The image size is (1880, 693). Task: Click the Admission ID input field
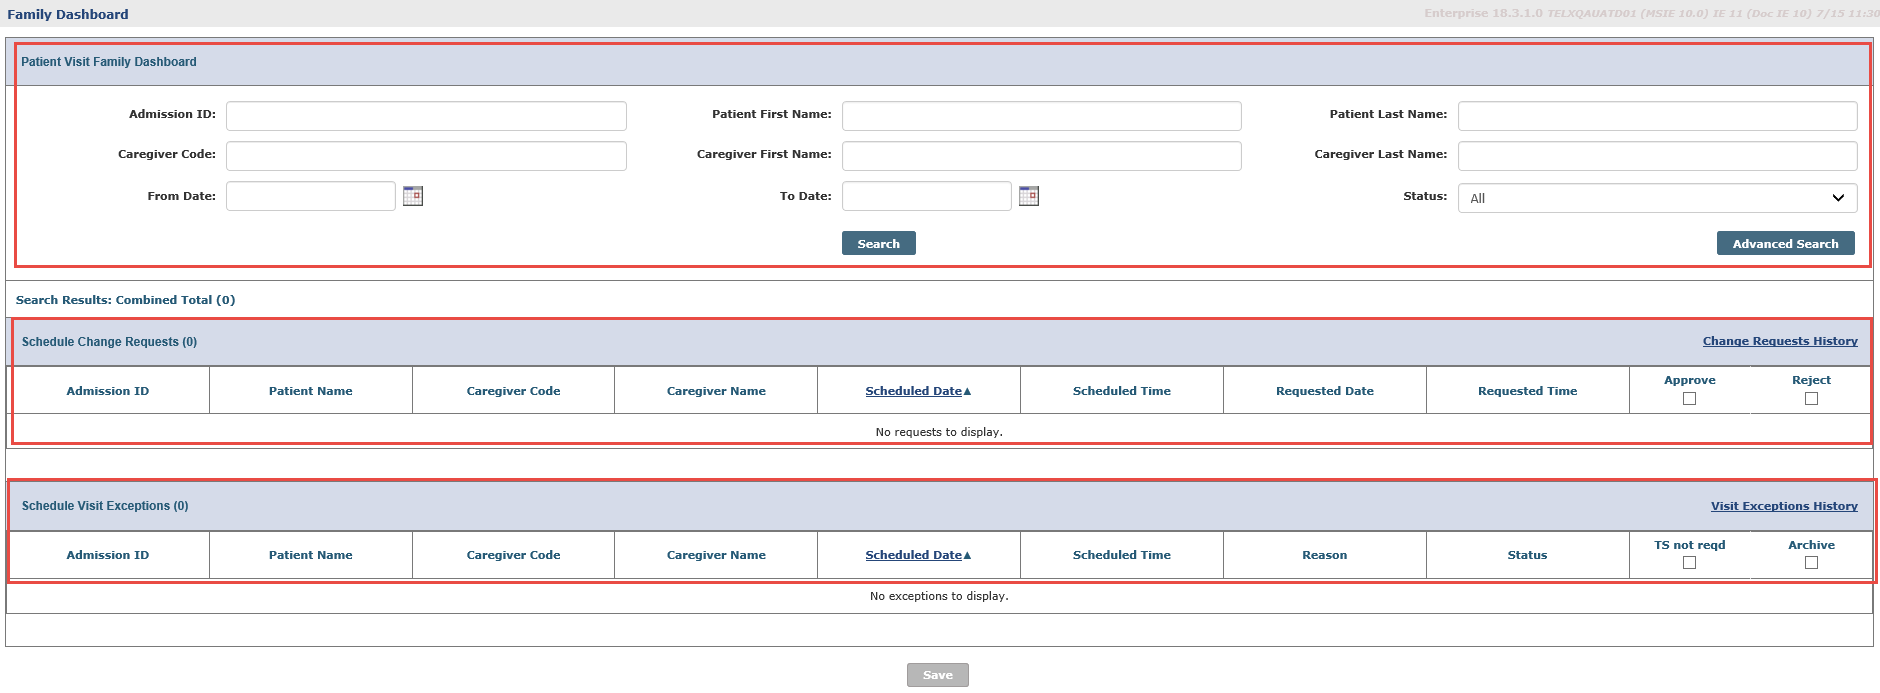click(426, 116)
